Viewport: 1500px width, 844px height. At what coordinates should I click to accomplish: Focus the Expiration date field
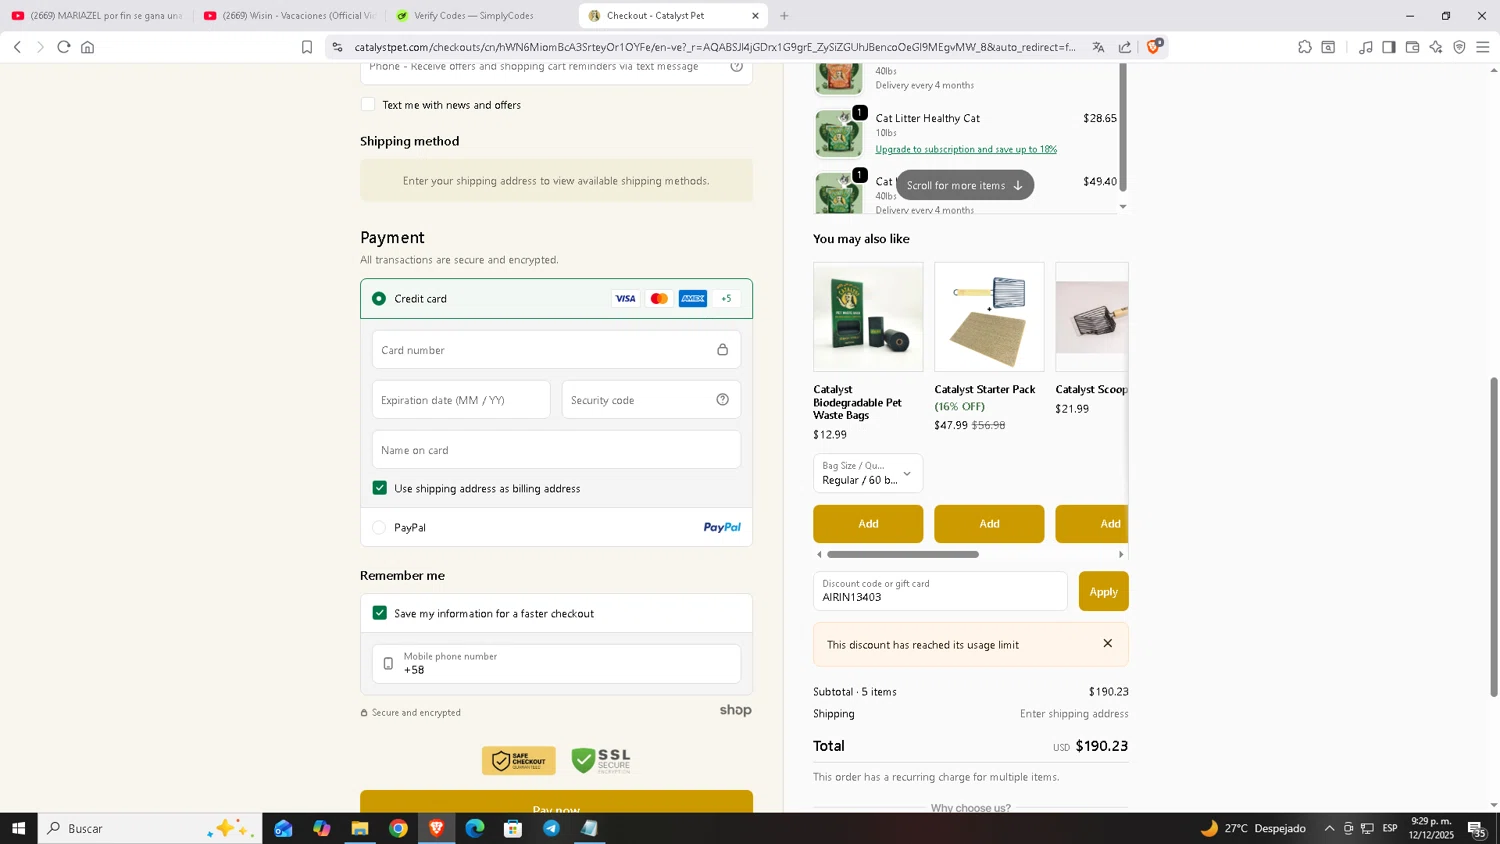tap(461, 400)
